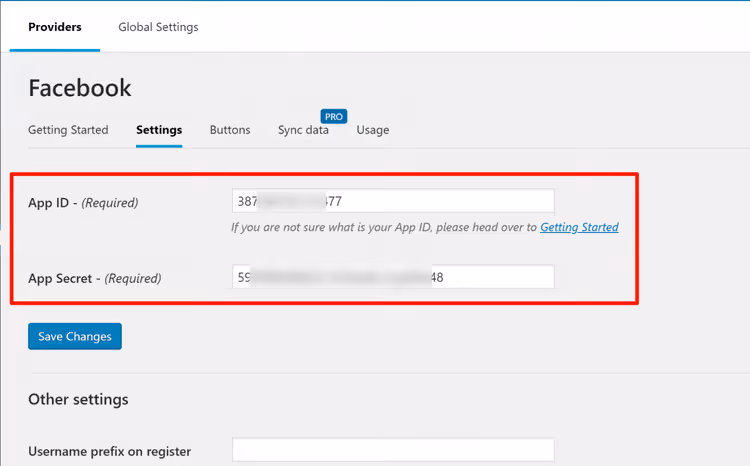Viewport: 750px width, 466px height.
Task: Click the Save Changes button
Action: coord(75,336)
